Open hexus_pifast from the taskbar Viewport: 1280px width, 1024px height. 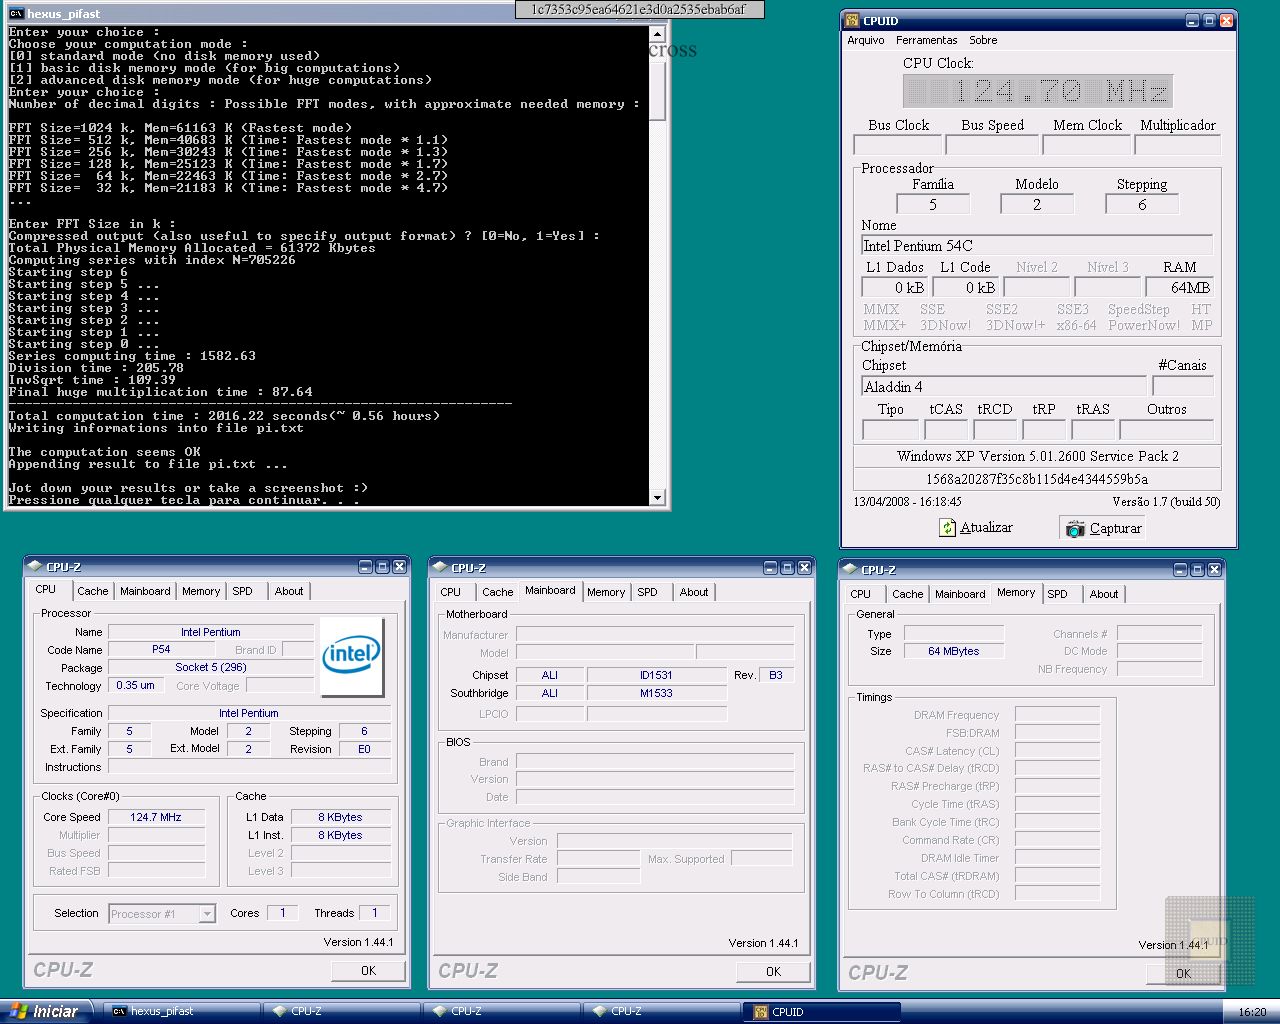tap(180, 1011)
